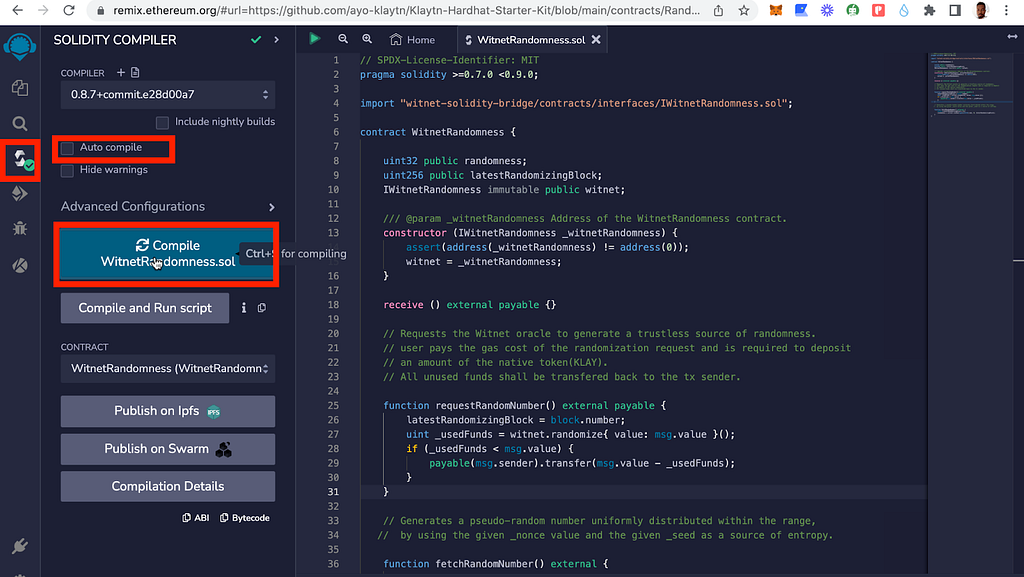Open Compilation Details

click(168, 486)
